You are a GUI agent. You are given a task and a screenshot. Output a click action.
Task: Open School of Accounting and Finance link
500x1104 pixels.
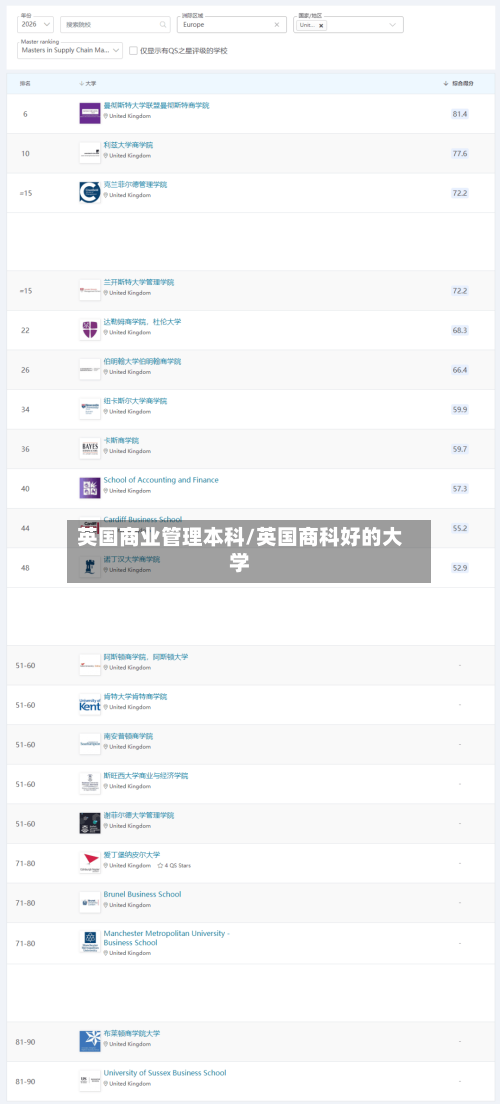pos(161,480)
